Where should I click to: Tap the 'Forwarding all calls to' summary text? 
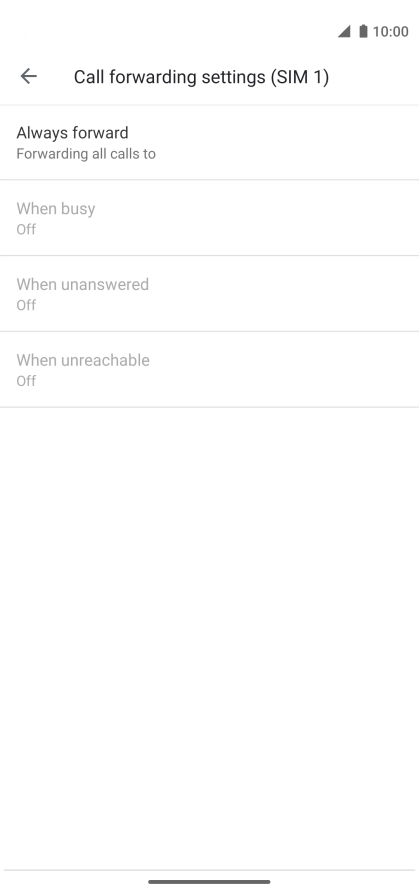tap(86, 154)
